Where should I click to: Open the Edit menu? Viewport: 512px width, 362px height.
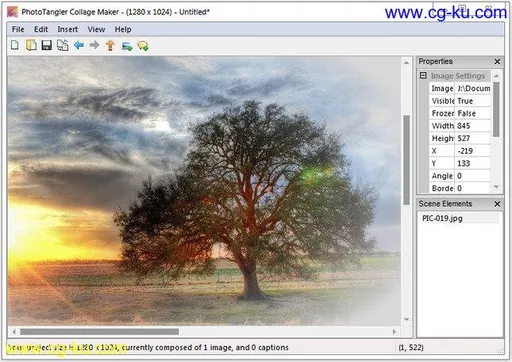point(41,29)
